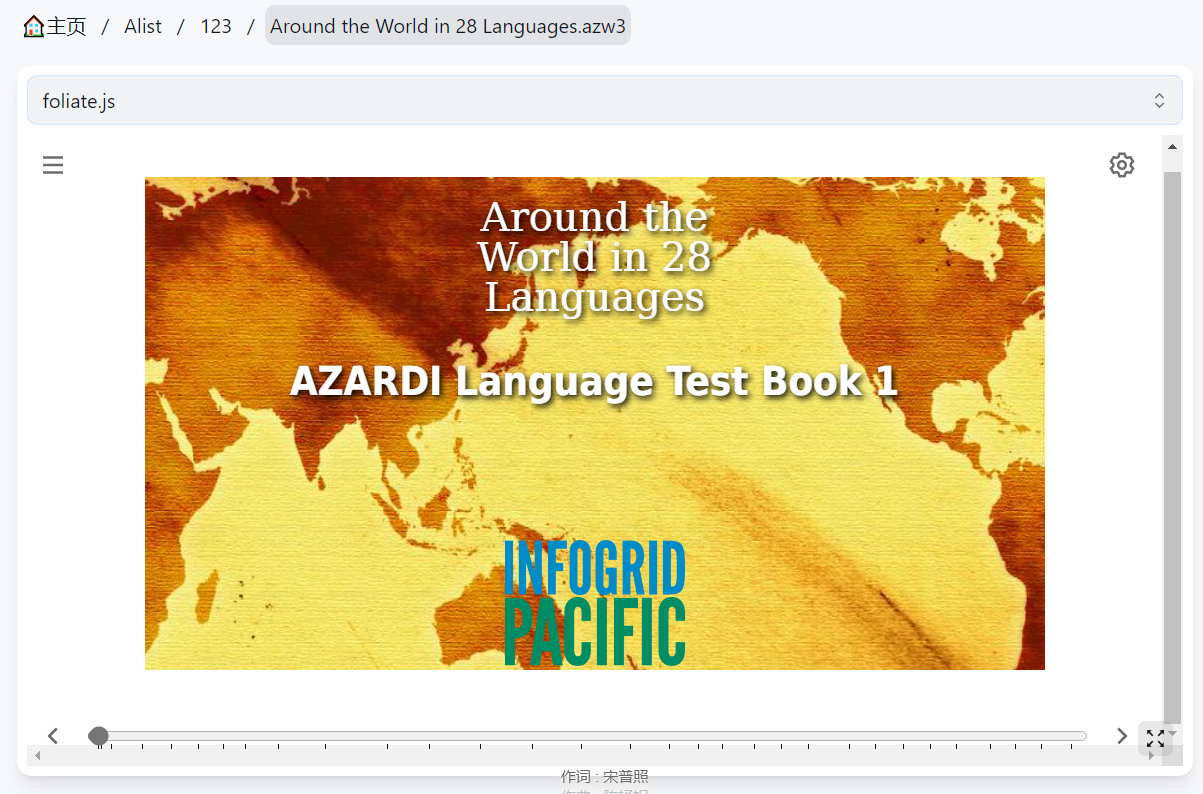Click the cover title 'AZARDI Language Test Book 1'
1203x794 pixels.
coord(594,381)
